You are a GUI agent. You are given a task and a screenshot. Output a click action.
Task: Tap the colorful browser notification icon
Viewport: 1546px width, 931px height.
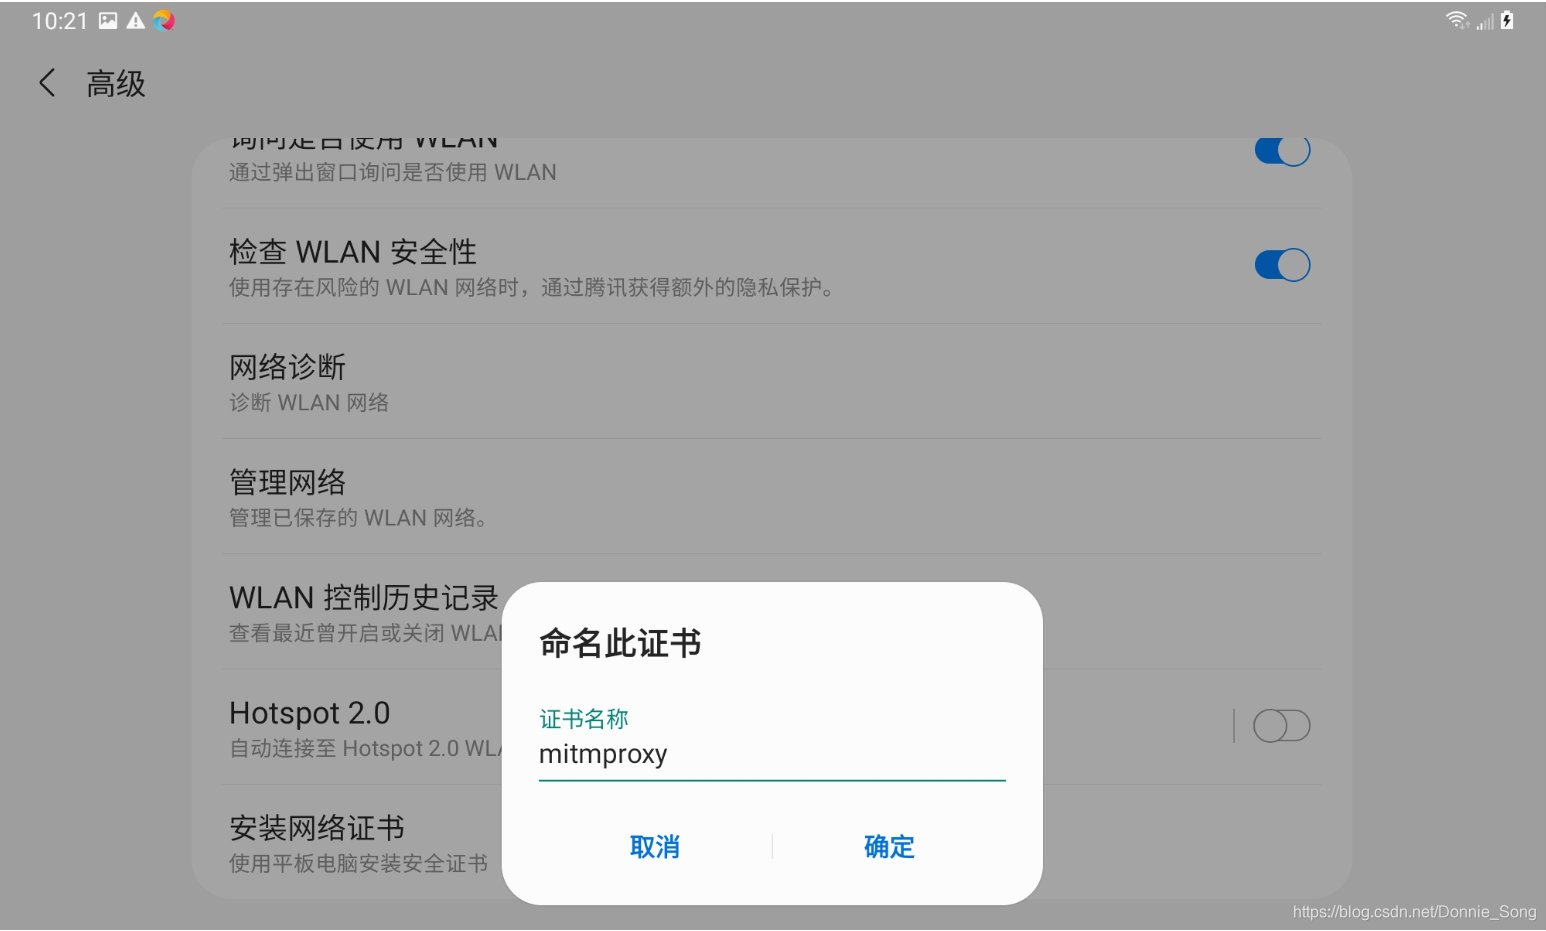point(163,19)
